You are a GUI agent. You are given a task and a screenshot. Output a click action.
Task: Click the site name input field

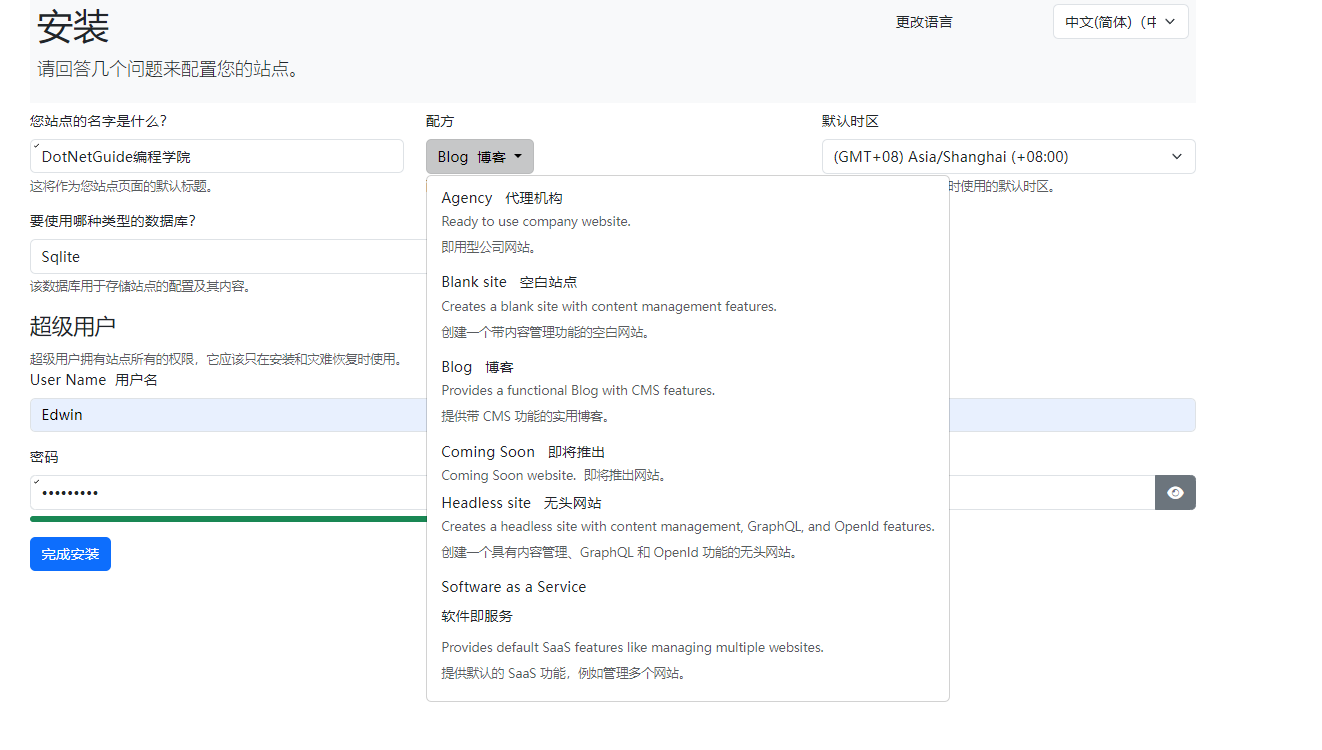click(217, 157)
